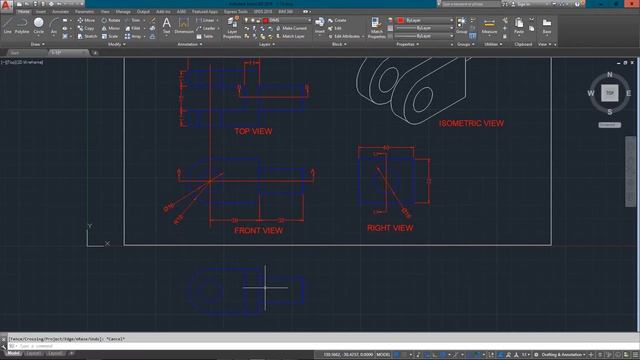
Task: Click the Table tool
Action: click(x=205, y=36)
